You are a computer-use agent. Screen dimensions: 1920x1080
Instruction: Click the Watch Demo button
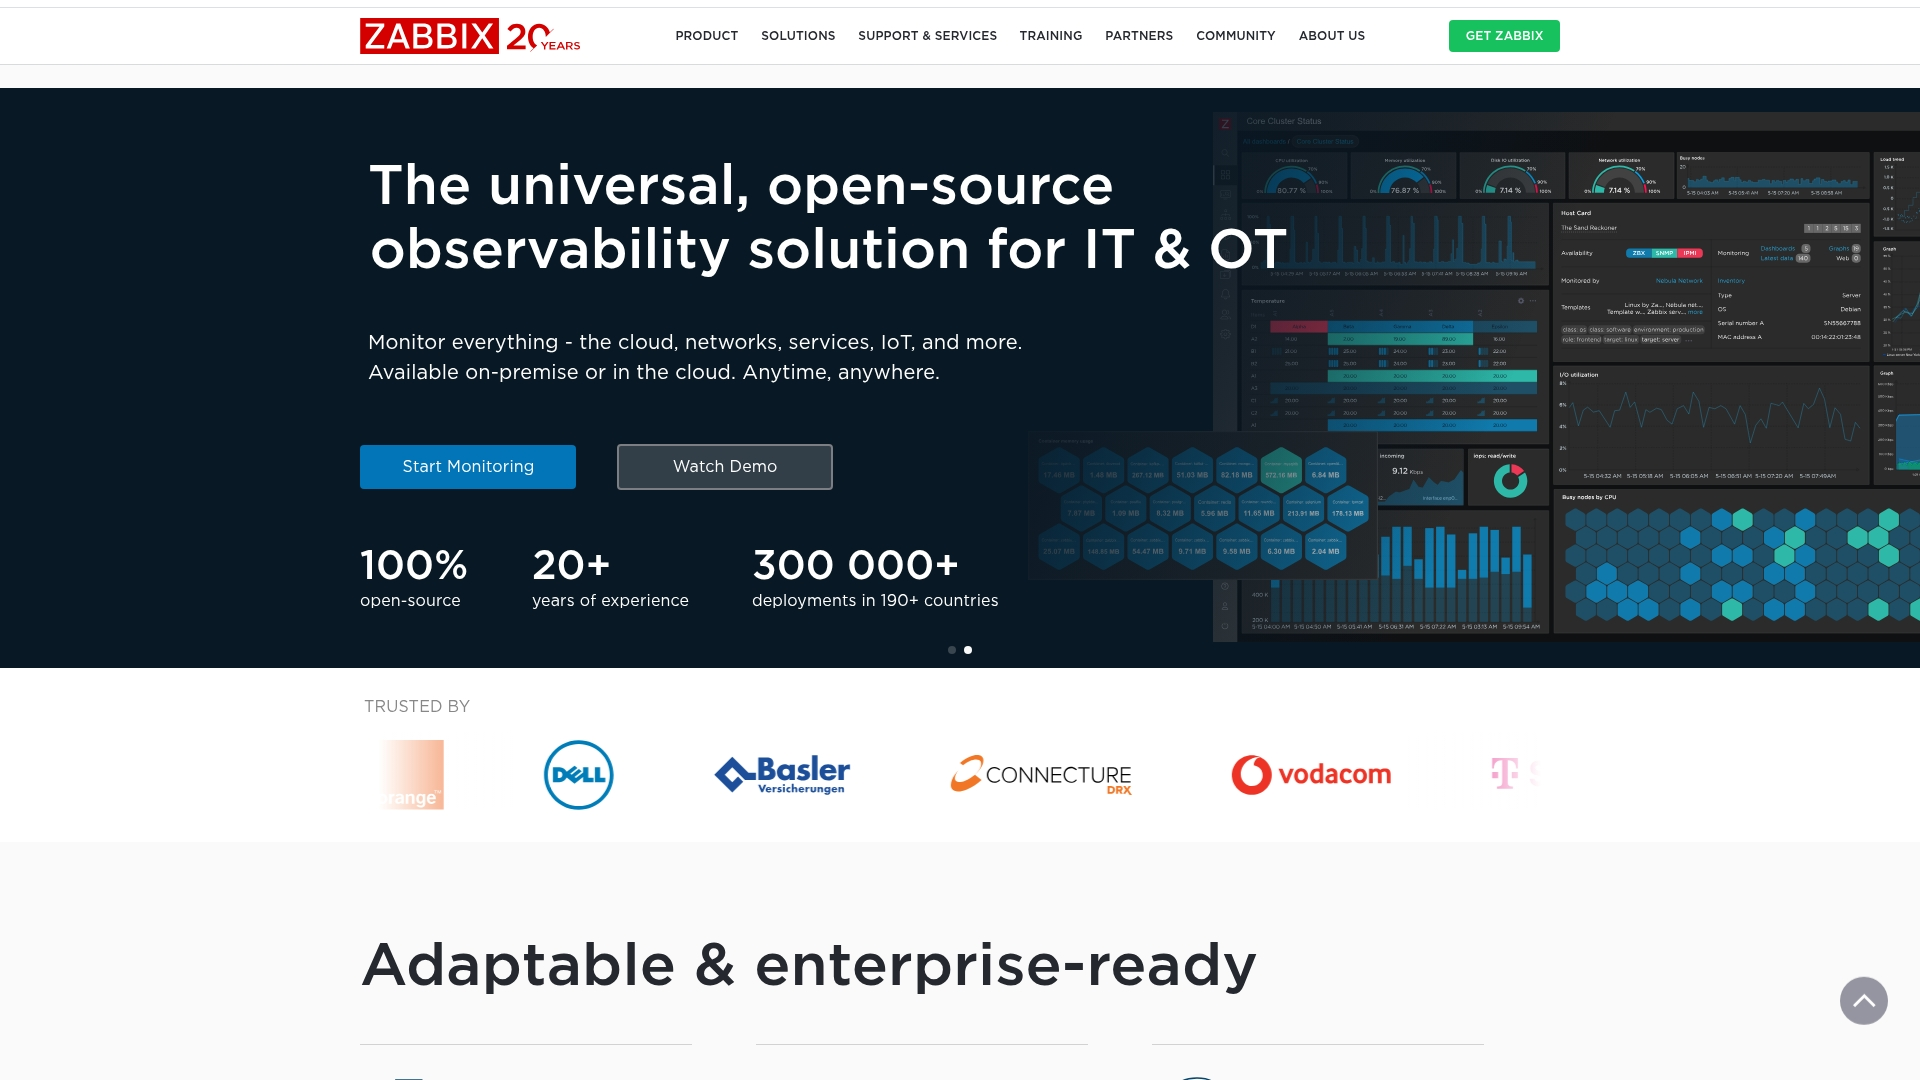(724, 467)
